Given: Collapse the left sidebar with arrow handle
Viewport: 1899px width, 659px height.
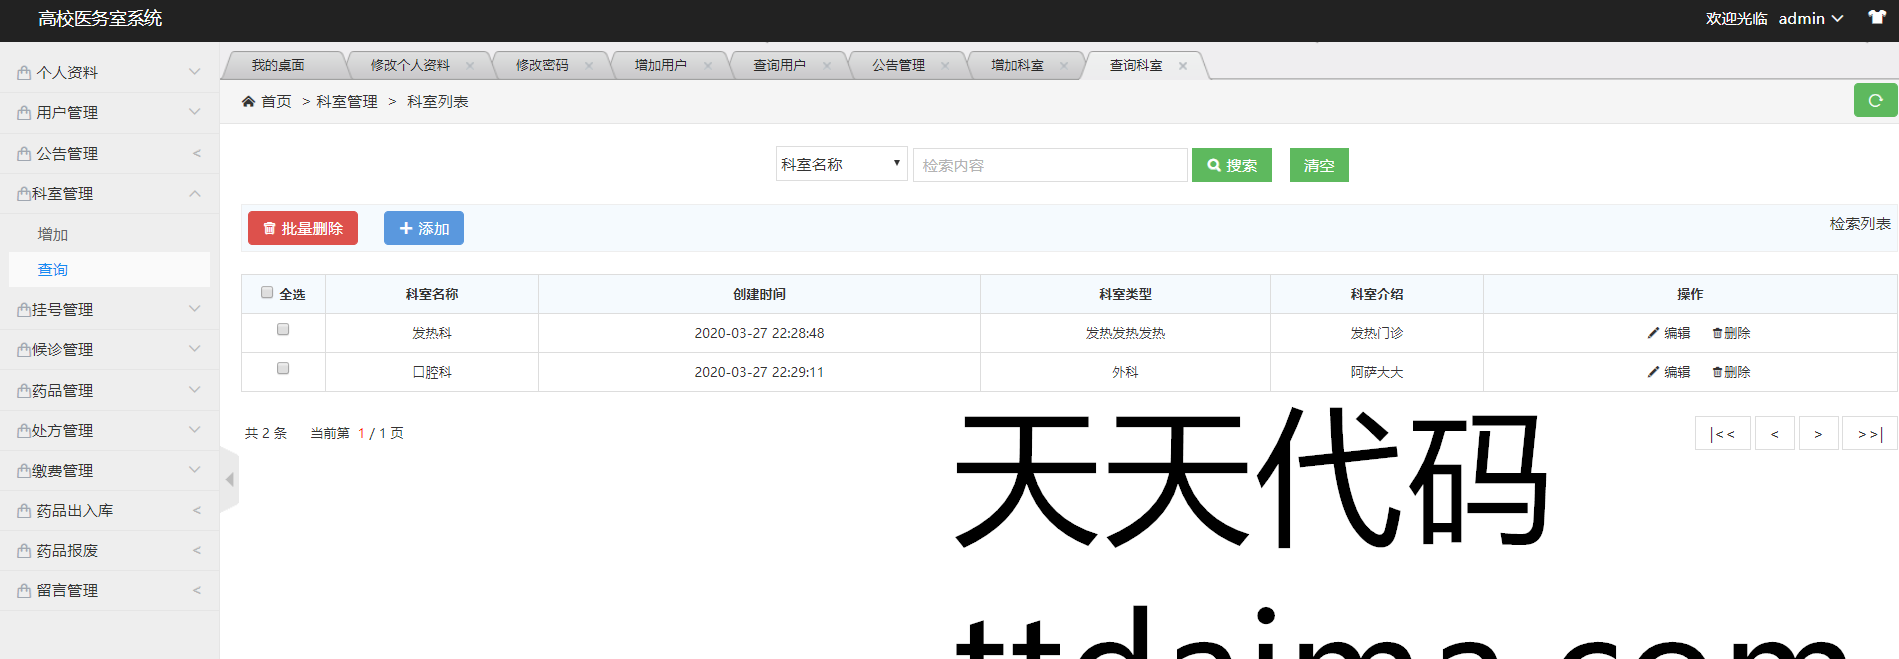Looking at the screenshot, I should 230,479.
